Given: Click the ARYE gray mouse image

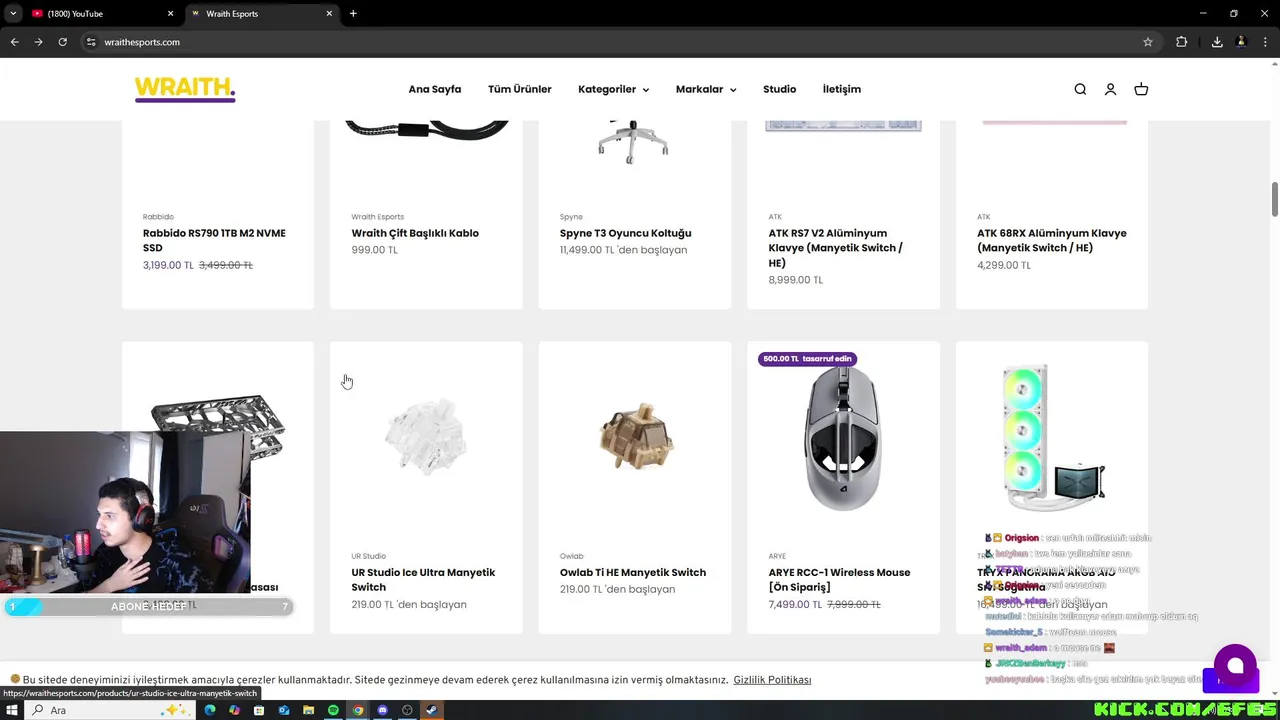Looking at the screenshot, I should 843,438.
